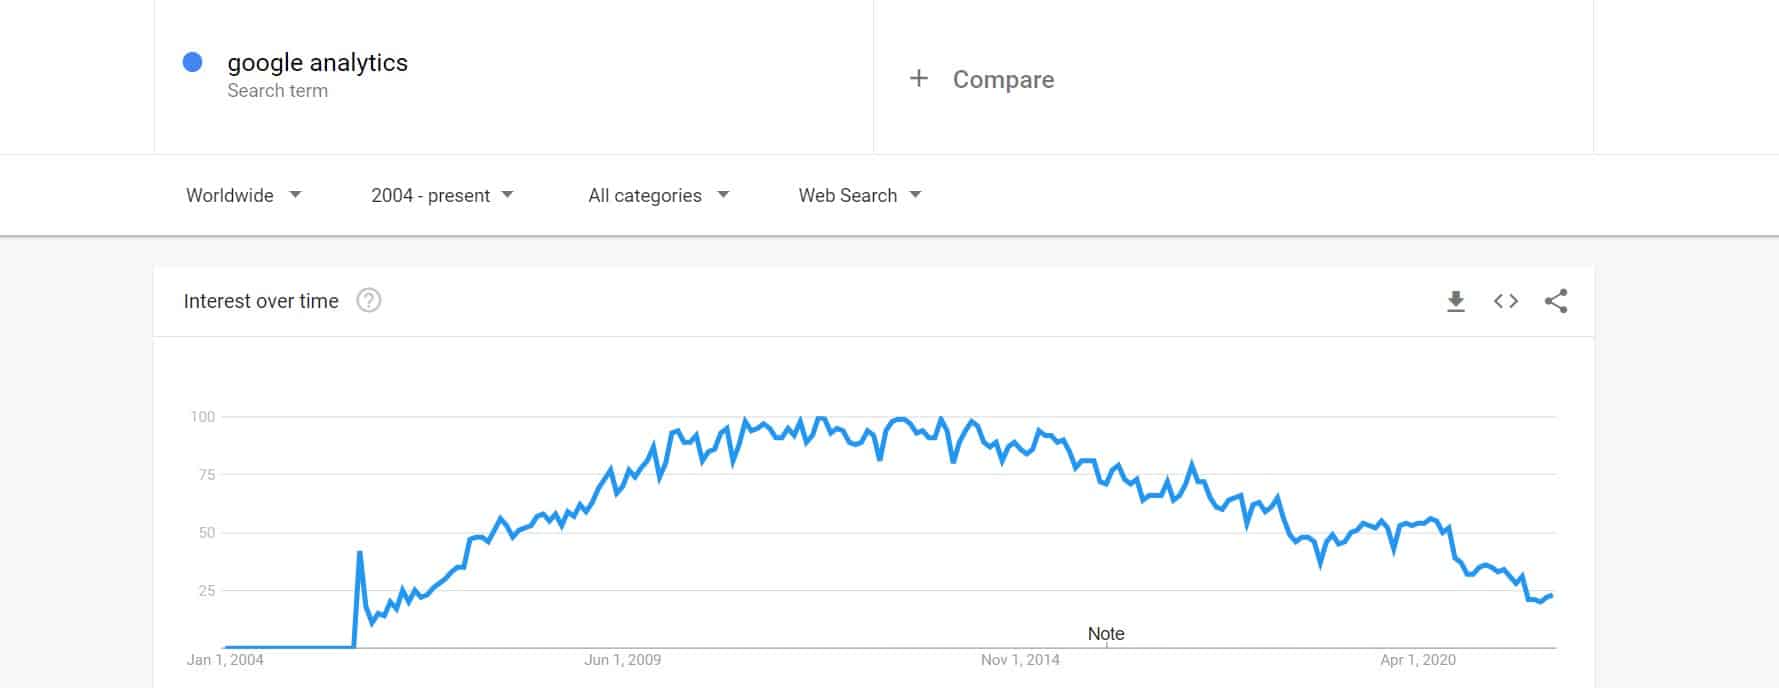Click the Note marker on the timeline
The height and width of the screenshot is (688, 1779).
coord(1106,634)
